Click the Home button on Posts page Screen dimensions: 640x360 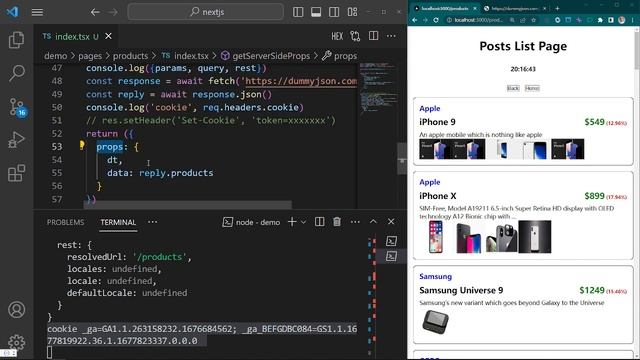[532, 88]
